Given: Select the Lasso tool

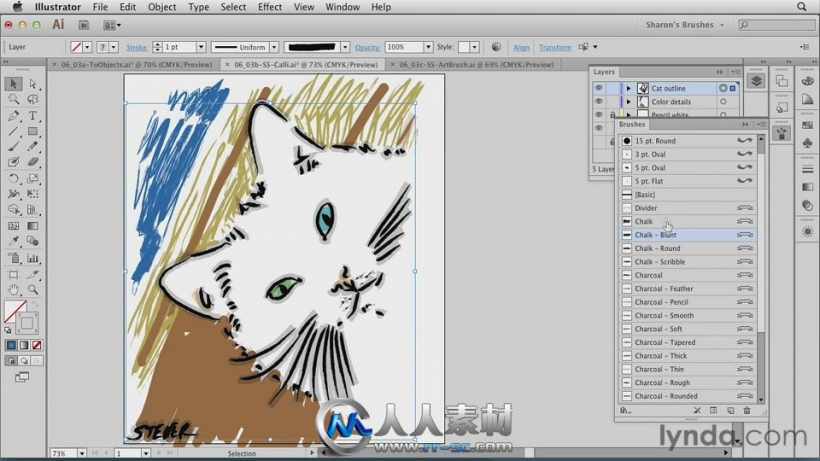Looking at the screenshot, I should pyautogui.click(x=33, y=99).
